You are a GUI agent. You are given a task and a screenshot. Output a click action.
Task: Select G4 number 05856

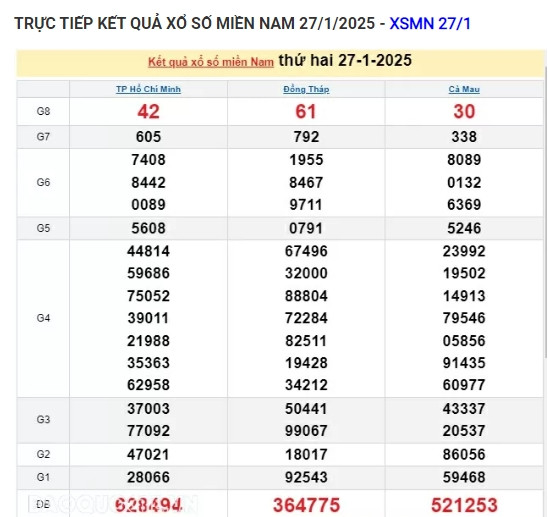point(464,341)
